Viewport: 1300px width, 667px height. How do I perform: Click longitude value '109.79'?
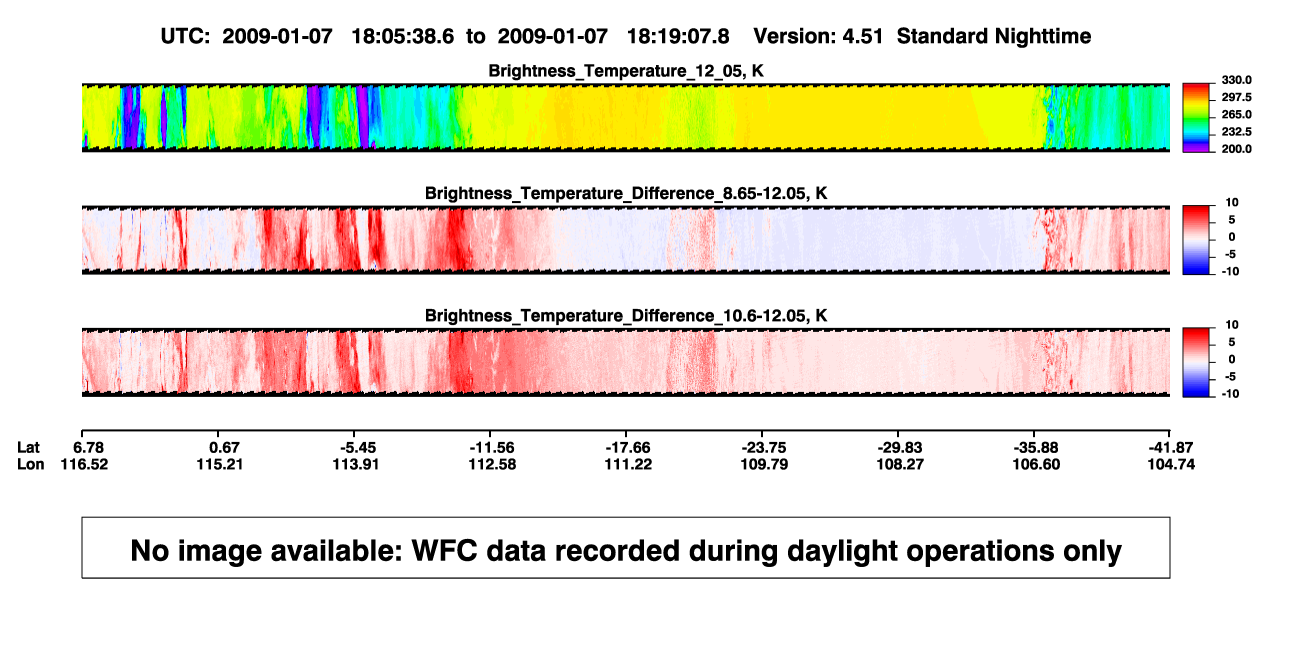[763, 464]
